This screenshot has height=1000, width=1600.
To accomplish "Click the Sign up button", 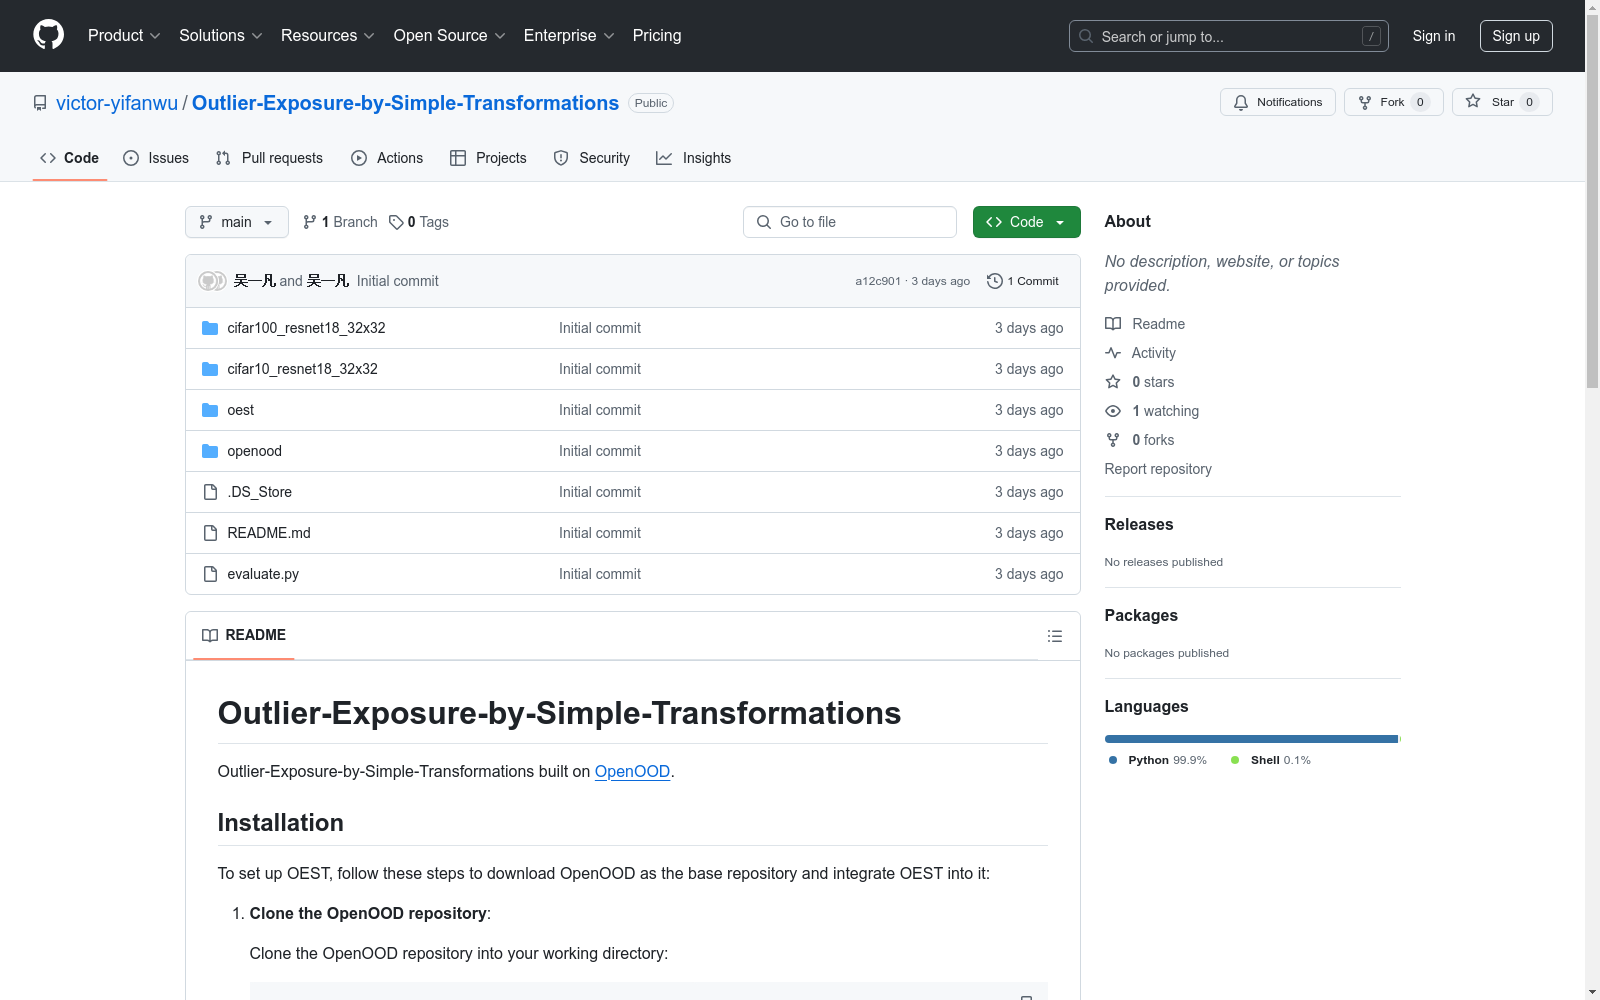I will 1516,36.
